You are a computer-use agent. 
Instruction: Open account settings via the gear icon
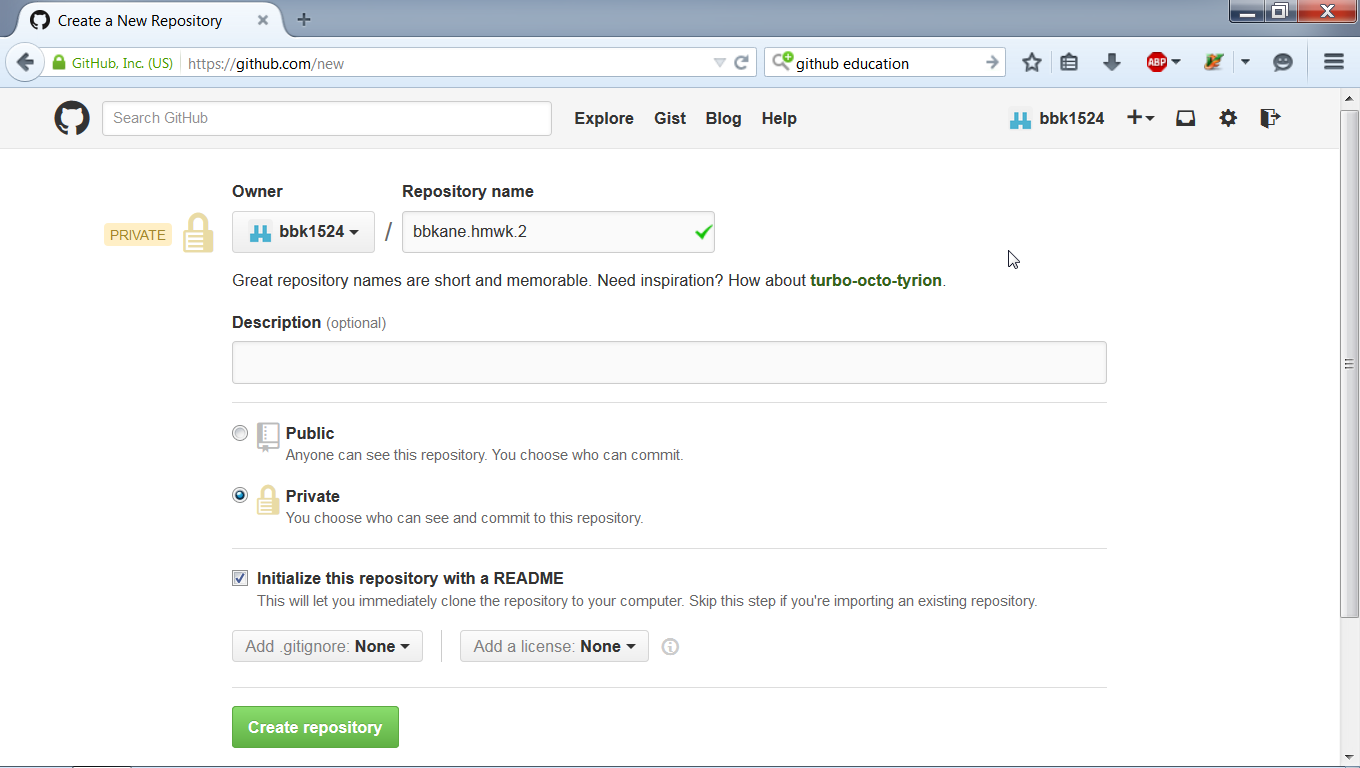[x=1228, y=117]
